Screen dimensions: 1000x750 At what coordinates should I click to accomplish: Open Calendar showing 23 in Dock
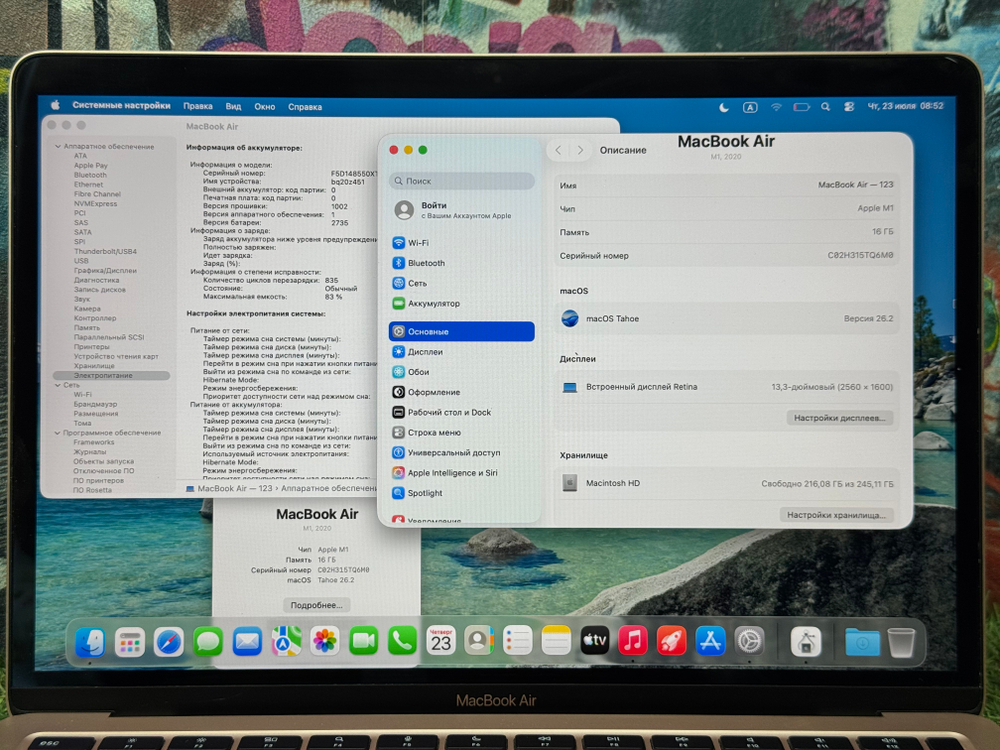(x=441, y=642)
